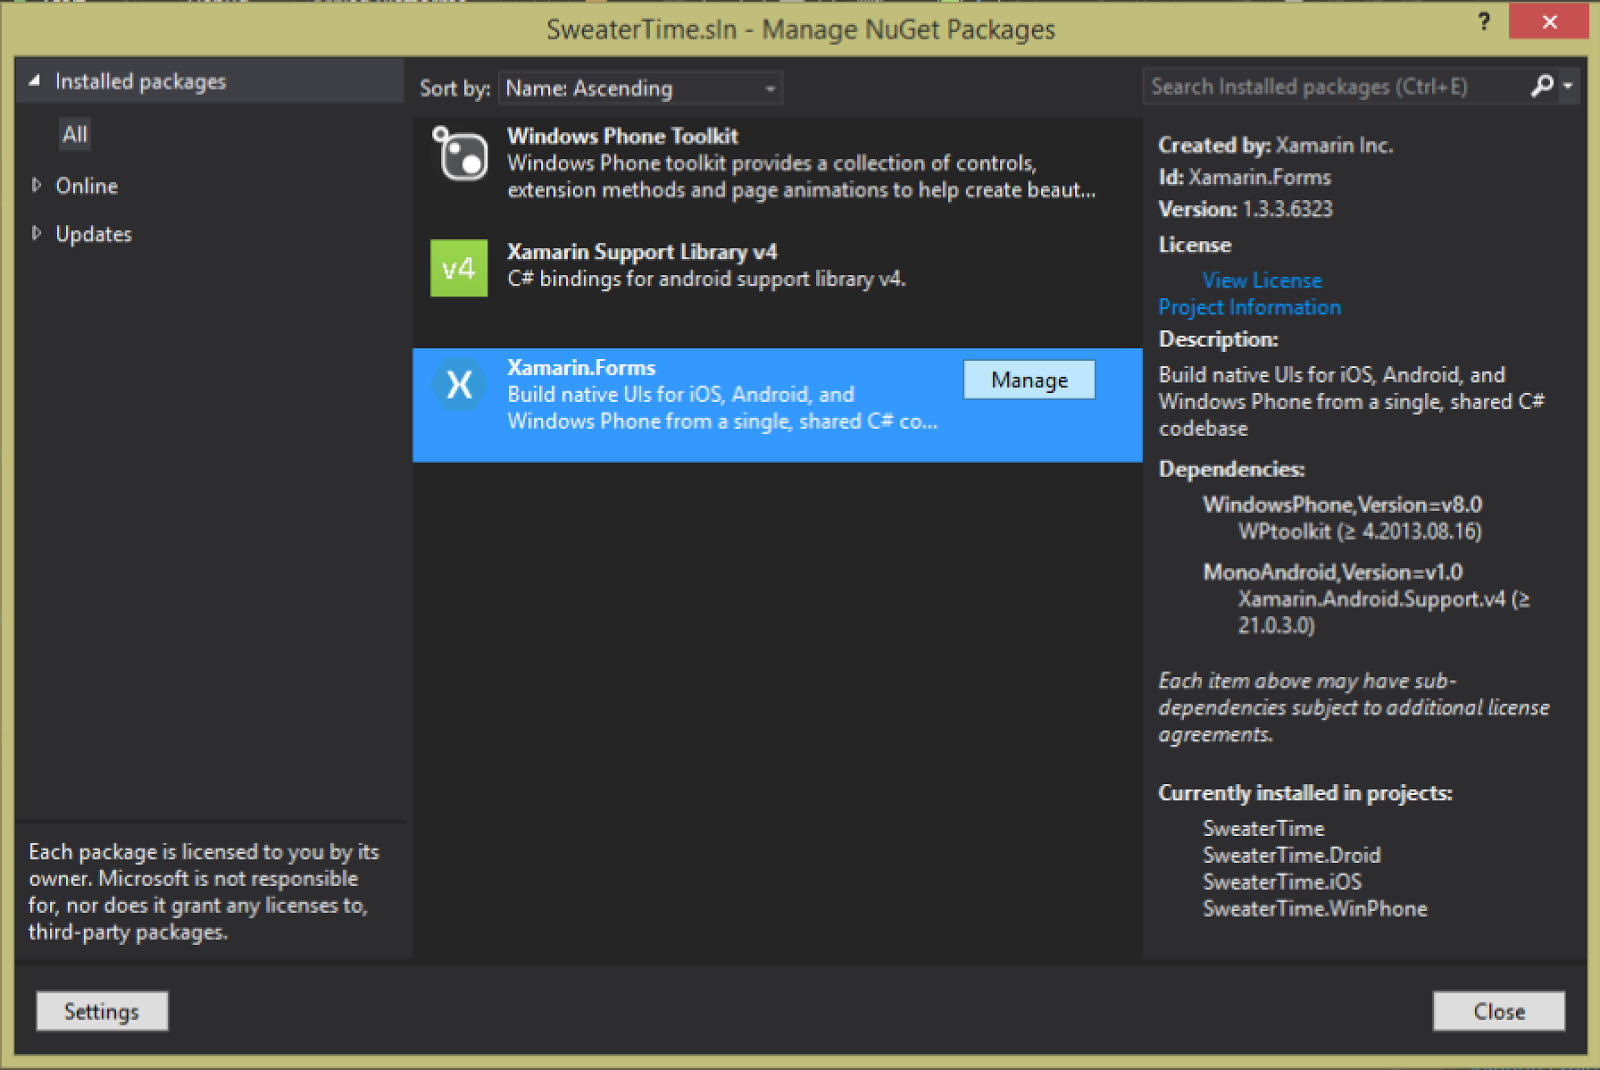
Task: Expand the Updates section arrow
Action: (36, 233)
